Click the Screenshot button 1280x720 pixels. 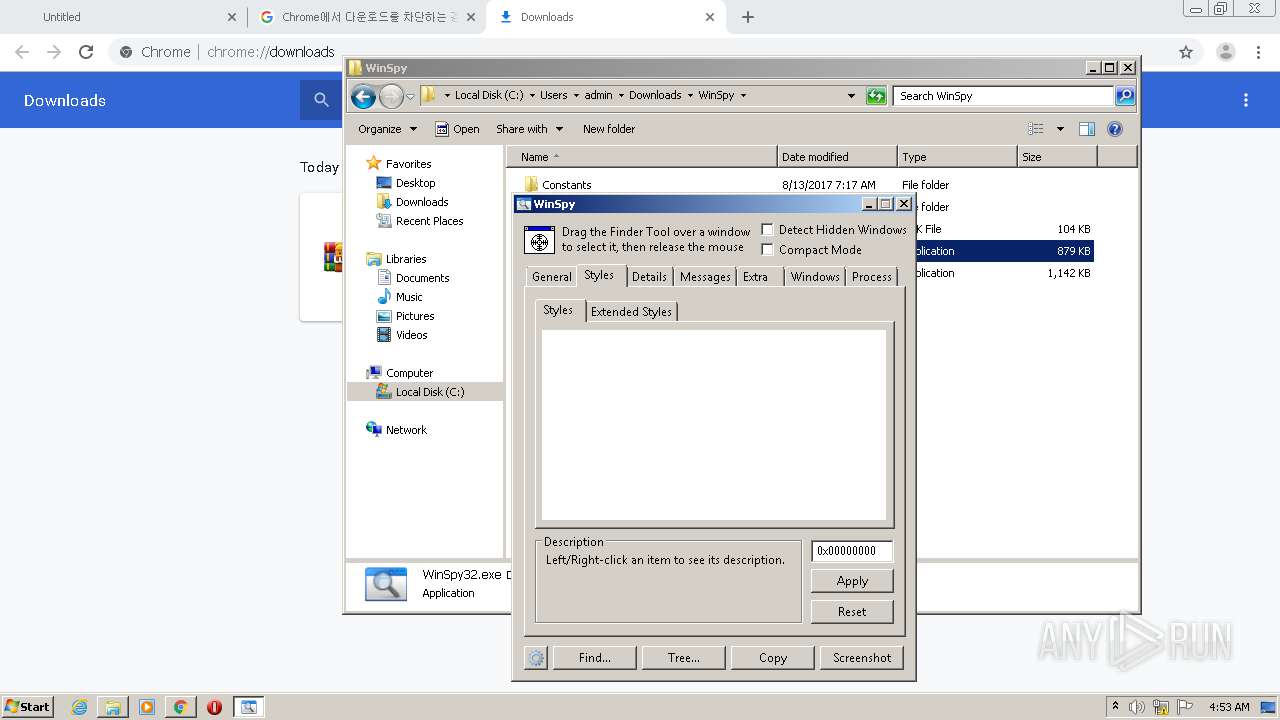862,658
